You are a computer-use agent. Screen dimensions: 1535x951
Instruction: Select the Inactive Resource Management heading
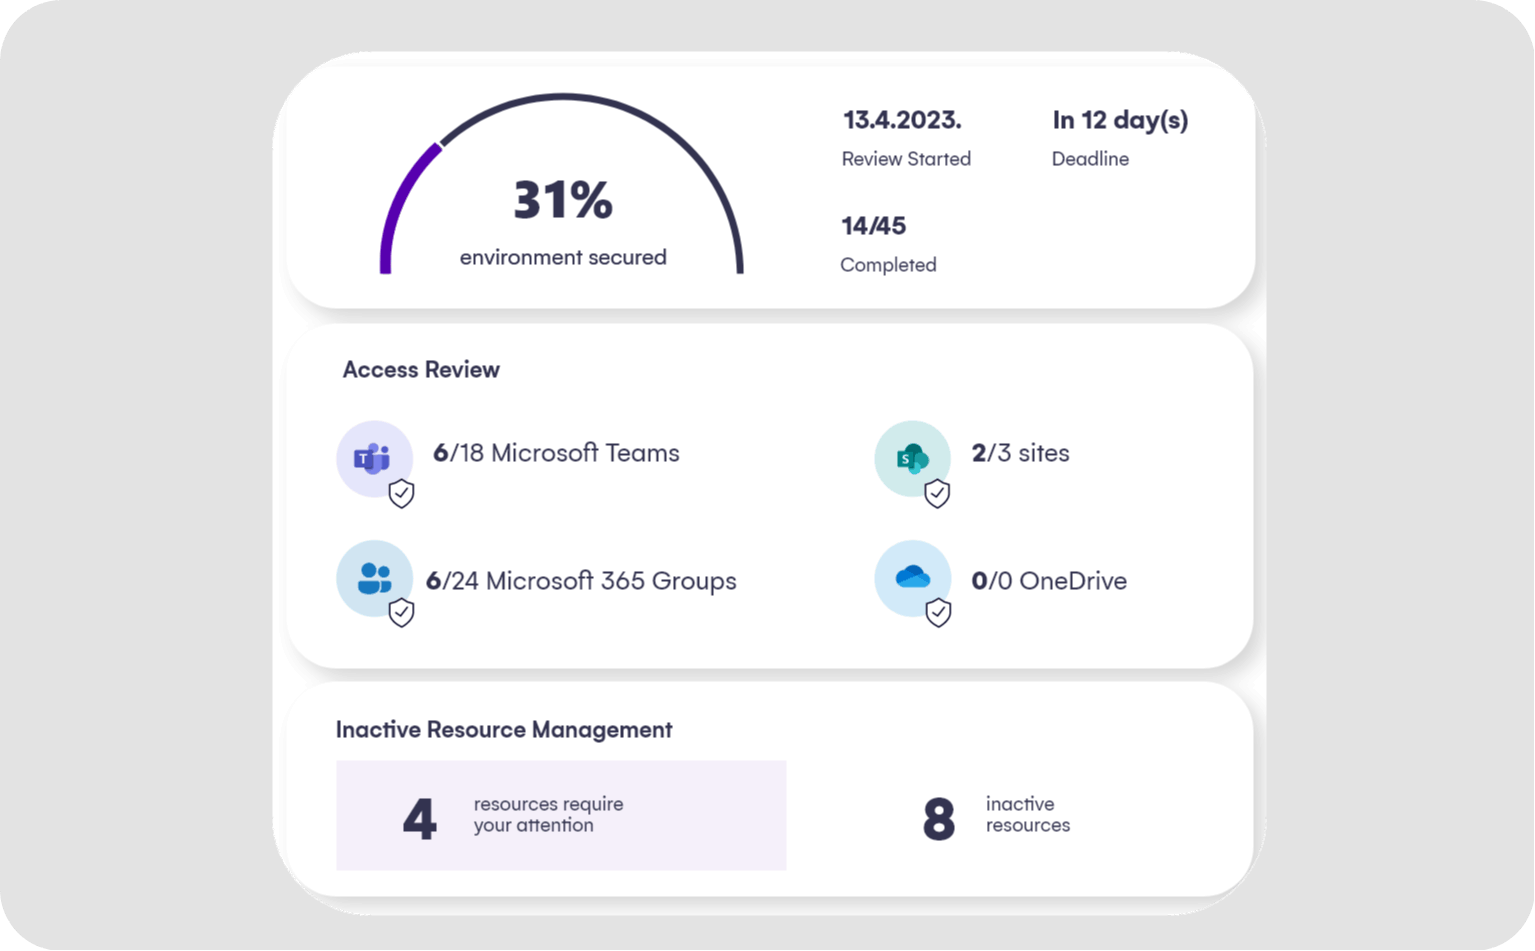503,730
